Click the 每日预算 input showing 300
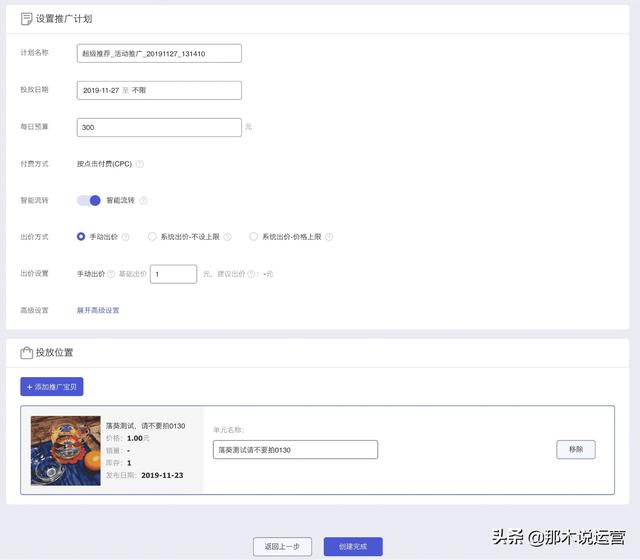The image size is (640, 560). point(159,127)
